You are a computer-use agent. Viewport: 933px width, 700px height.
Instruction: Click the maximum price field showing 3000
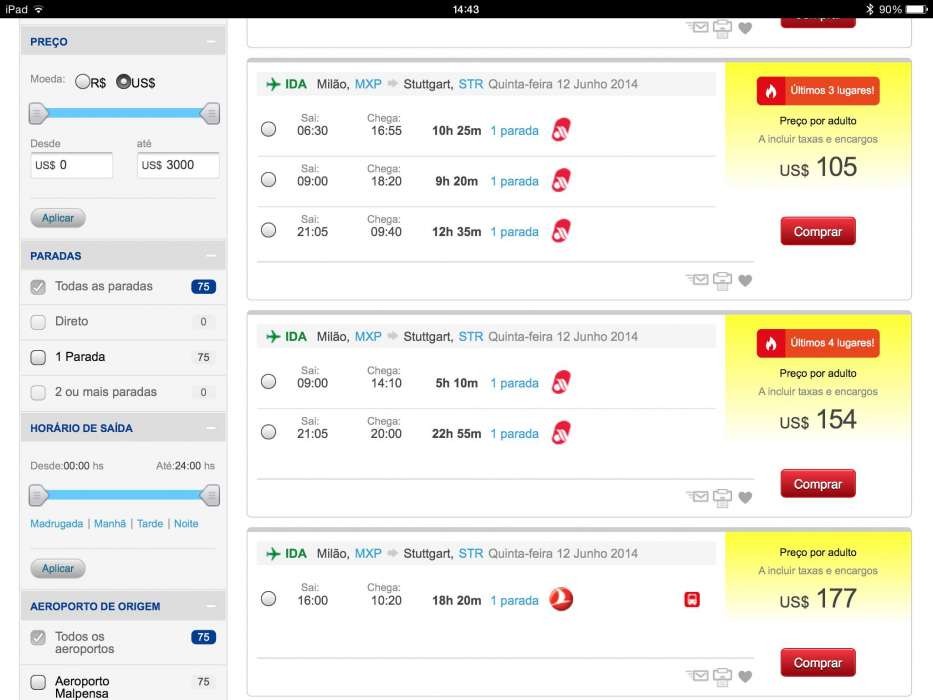178,165
